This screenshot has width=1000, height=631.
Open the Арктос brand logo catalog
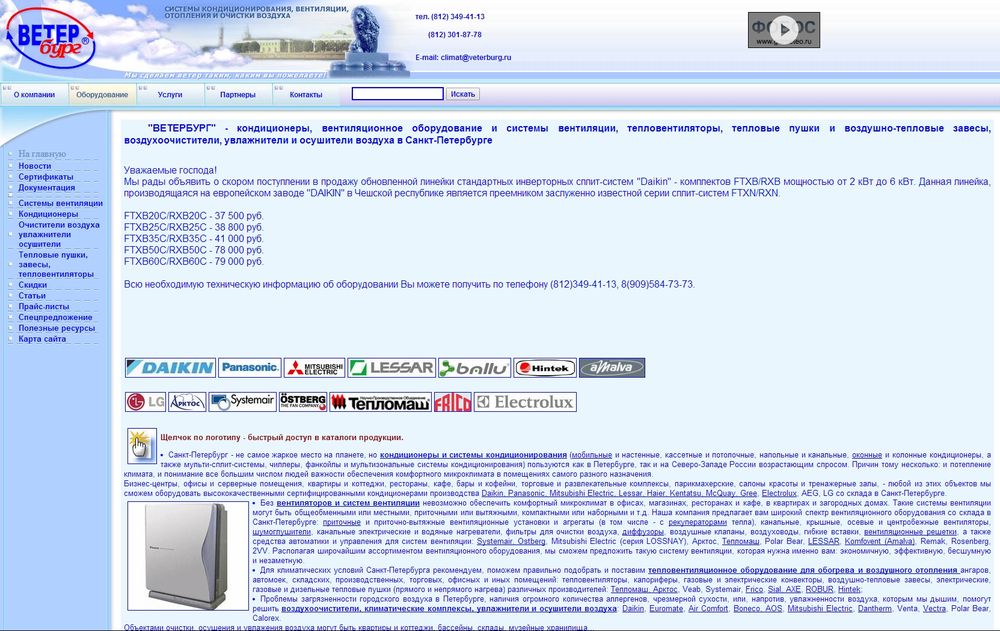pyautogui.click(x=187, y=402)
